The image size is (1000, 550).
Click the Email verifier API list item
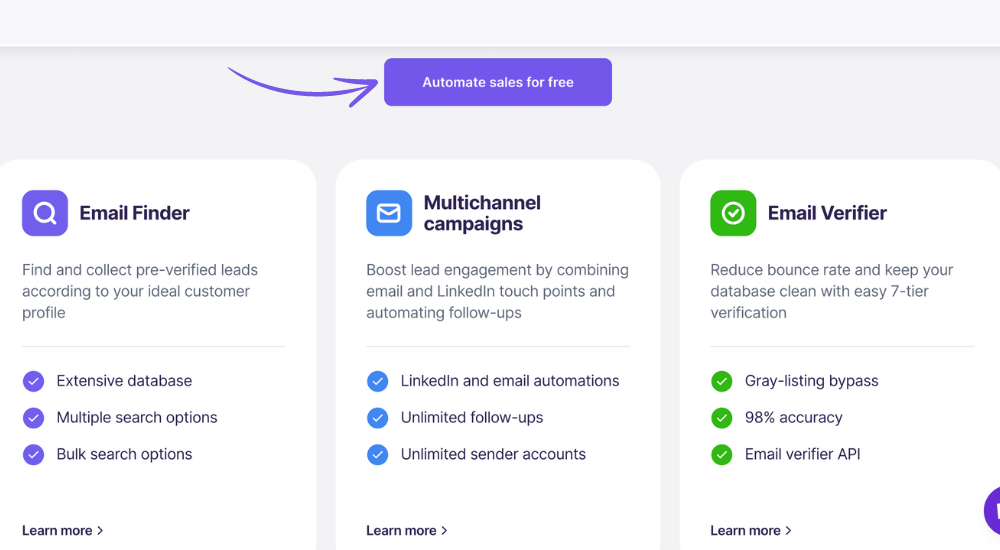(x=802, y=454)
